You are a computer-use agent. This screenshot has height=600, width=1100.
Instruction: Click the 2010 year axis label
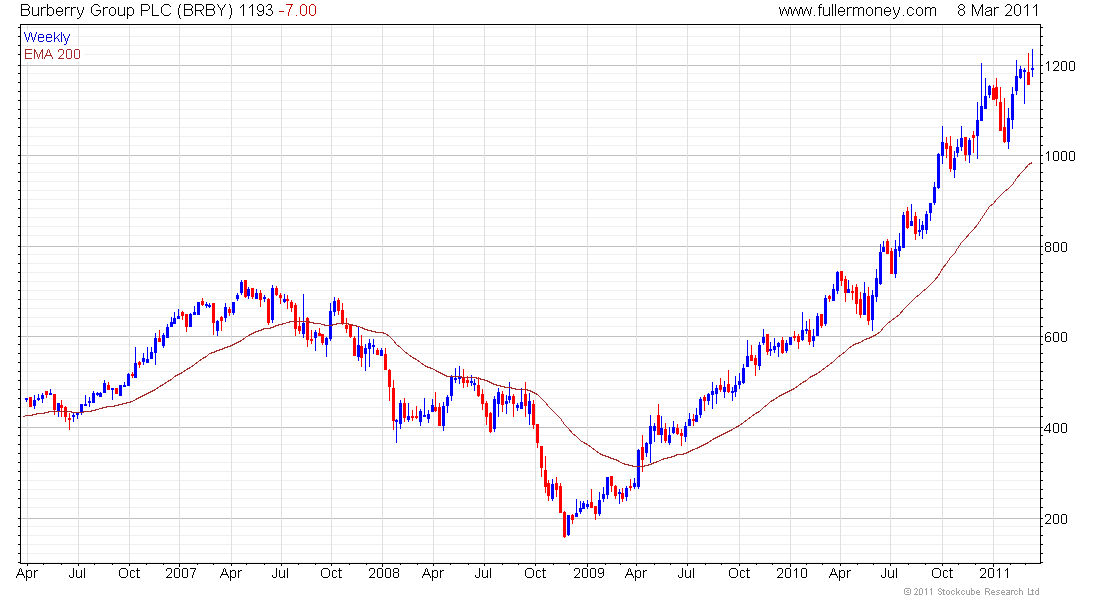791,573
